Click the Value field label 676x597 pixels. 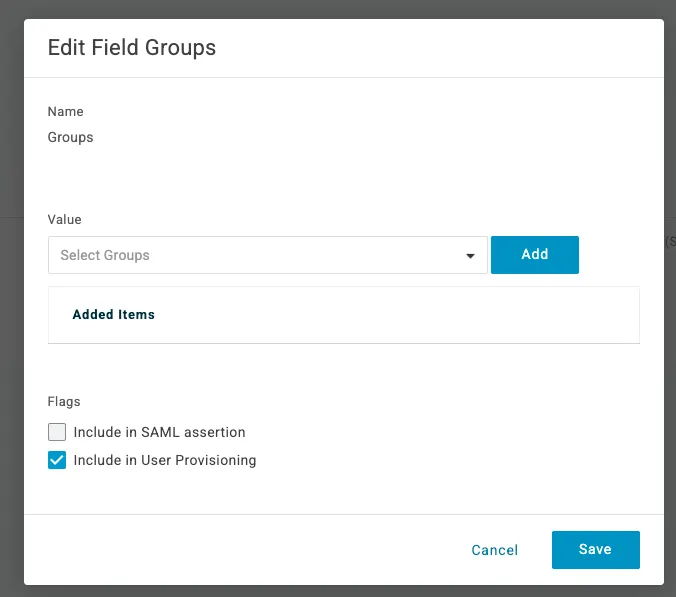click(x=65, y=219)
